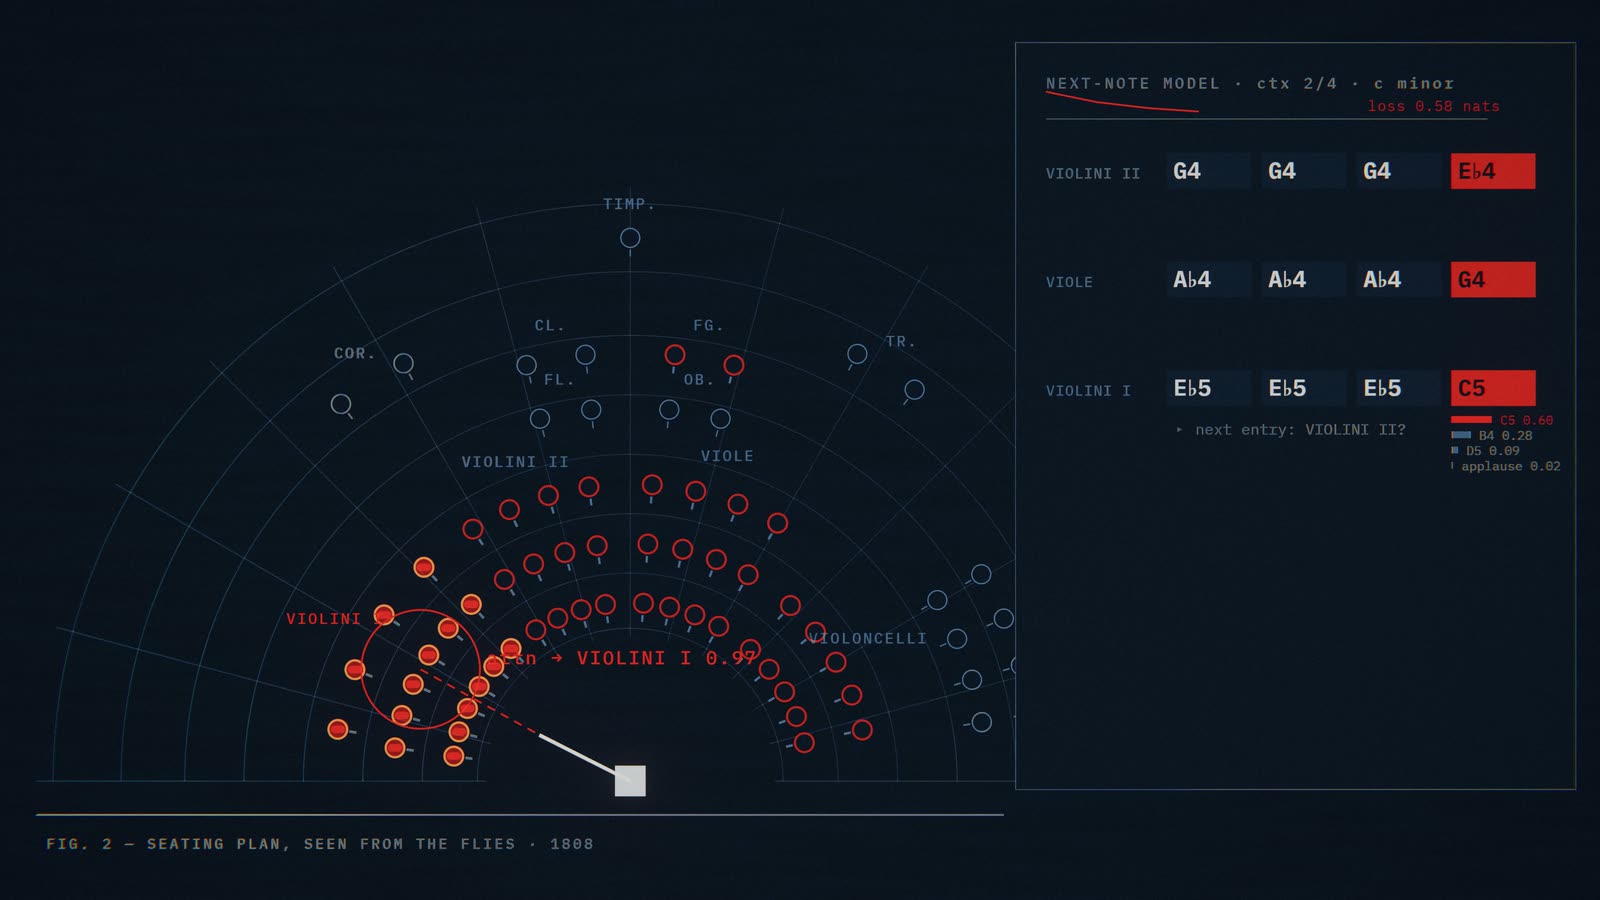Select the left oboe seat marker below OB.
1600x900 pixels.
point(669,409)
